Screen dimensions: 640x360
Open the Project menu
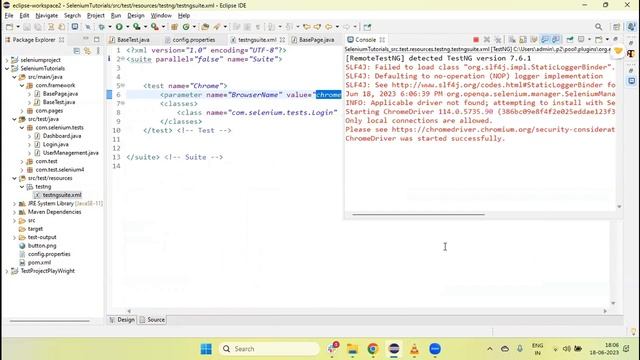click(96, 16)
